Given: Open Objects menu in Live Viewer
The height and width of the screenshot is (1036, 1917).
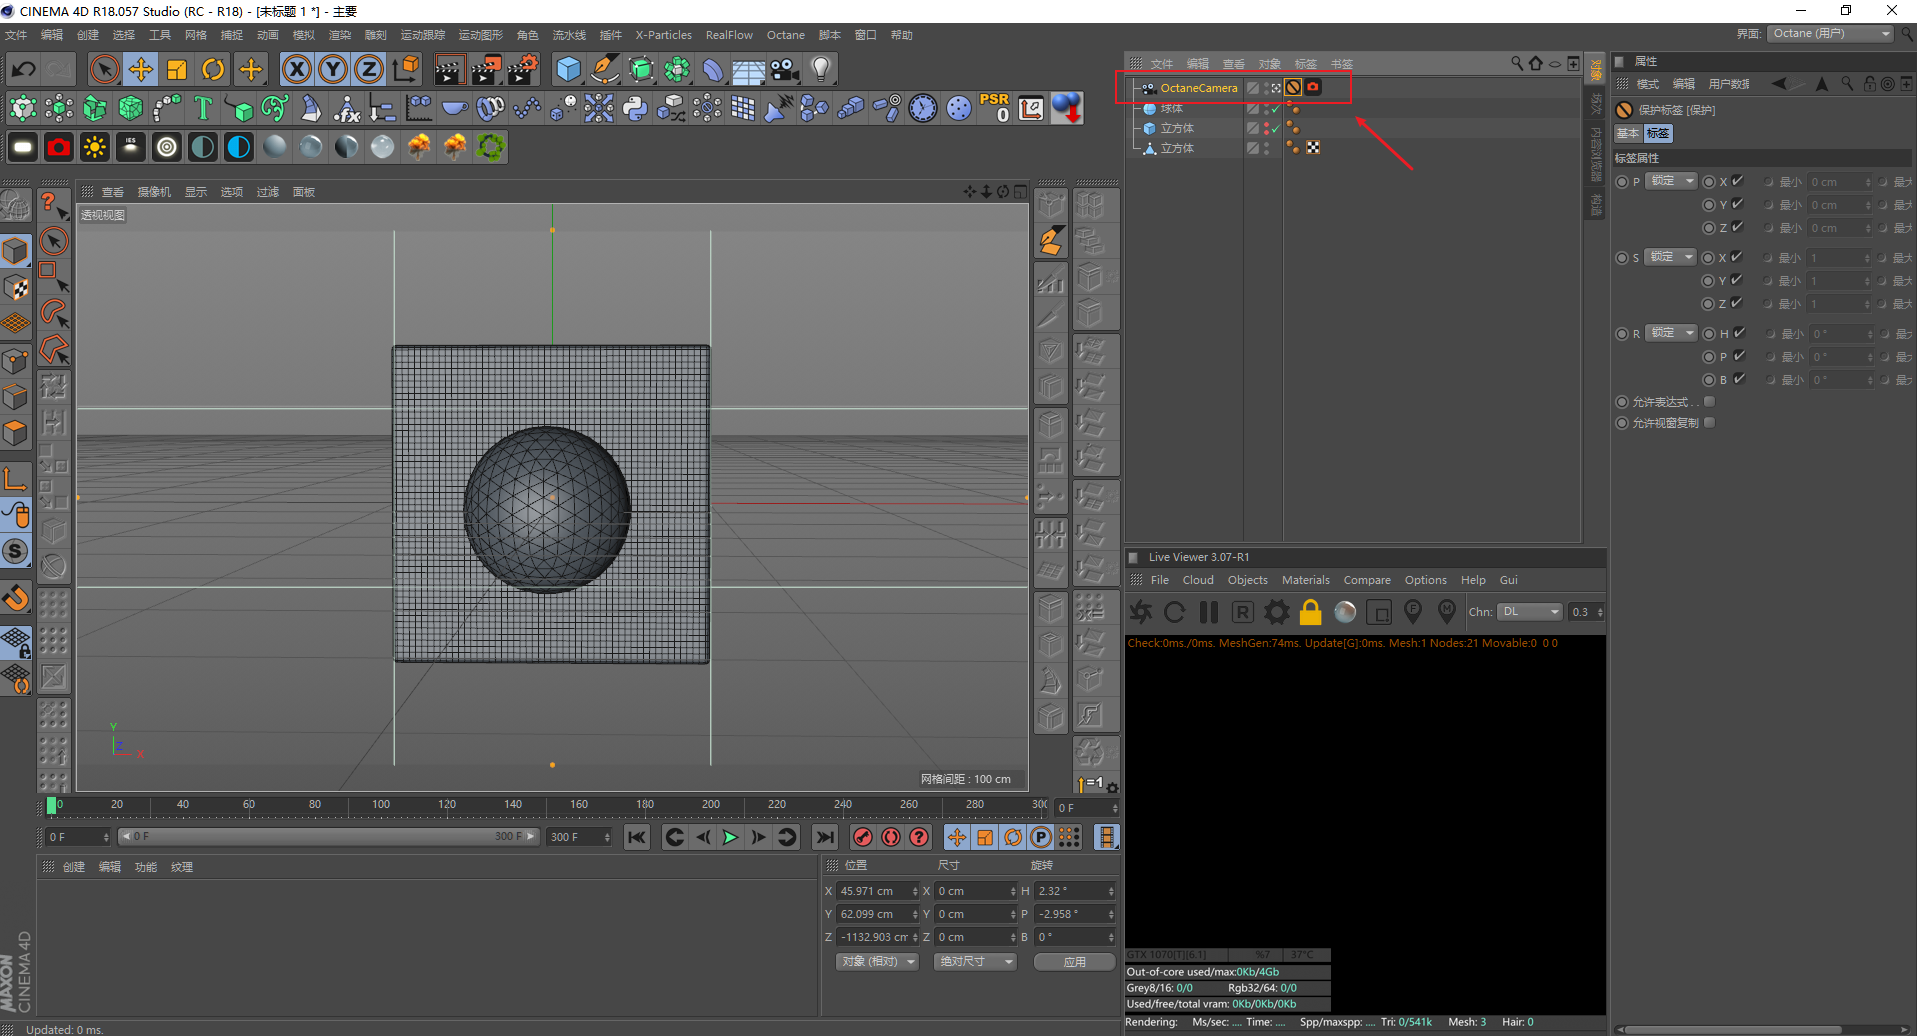Looking at the screenshot, I should pyautogui.click(x=1247, y=580).
